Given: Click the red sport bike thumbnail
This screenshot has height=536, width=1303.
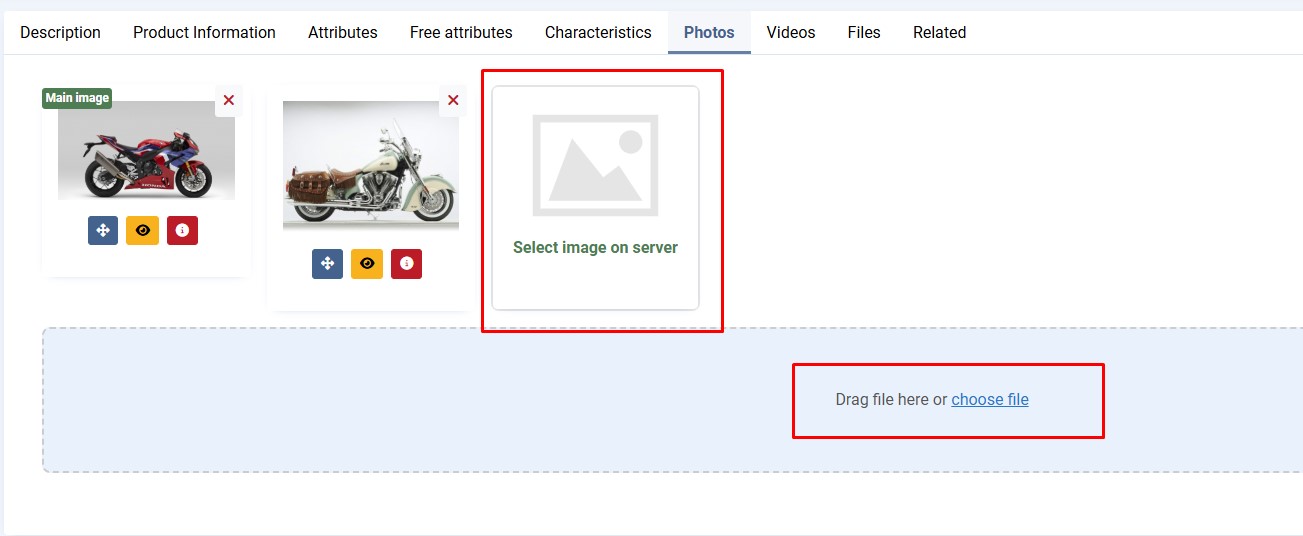Looking at the screenshot, I should (x=146, y=150).
